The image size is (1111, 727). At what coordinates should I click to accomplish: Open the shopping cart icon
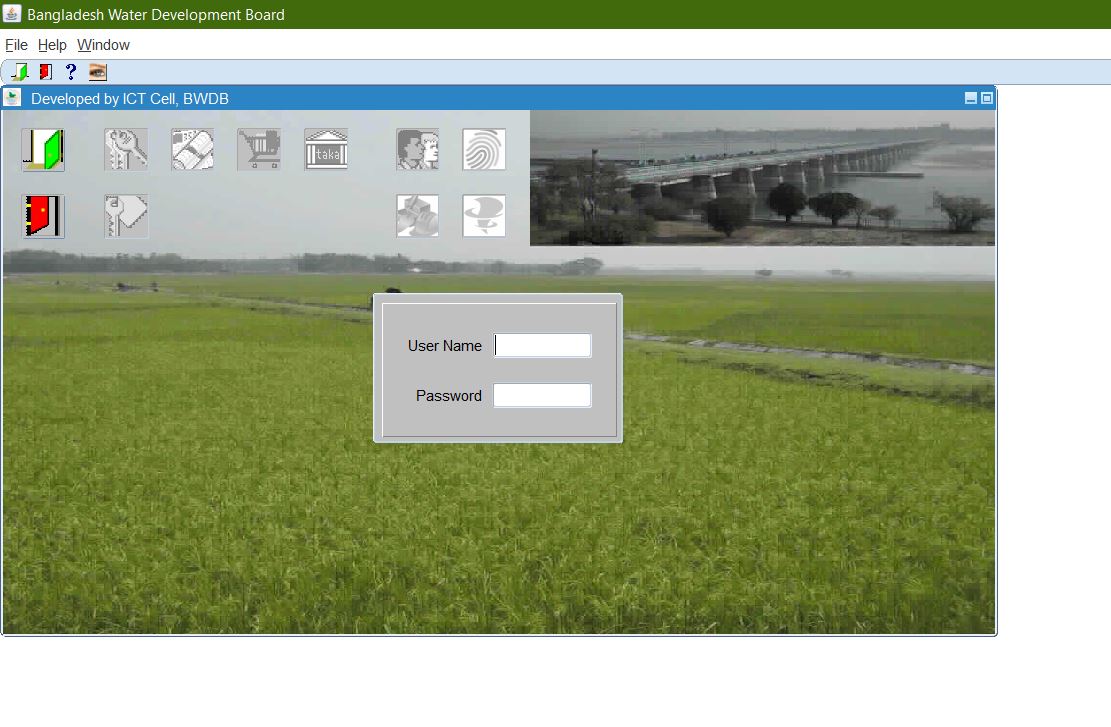(x=258, y=150)
